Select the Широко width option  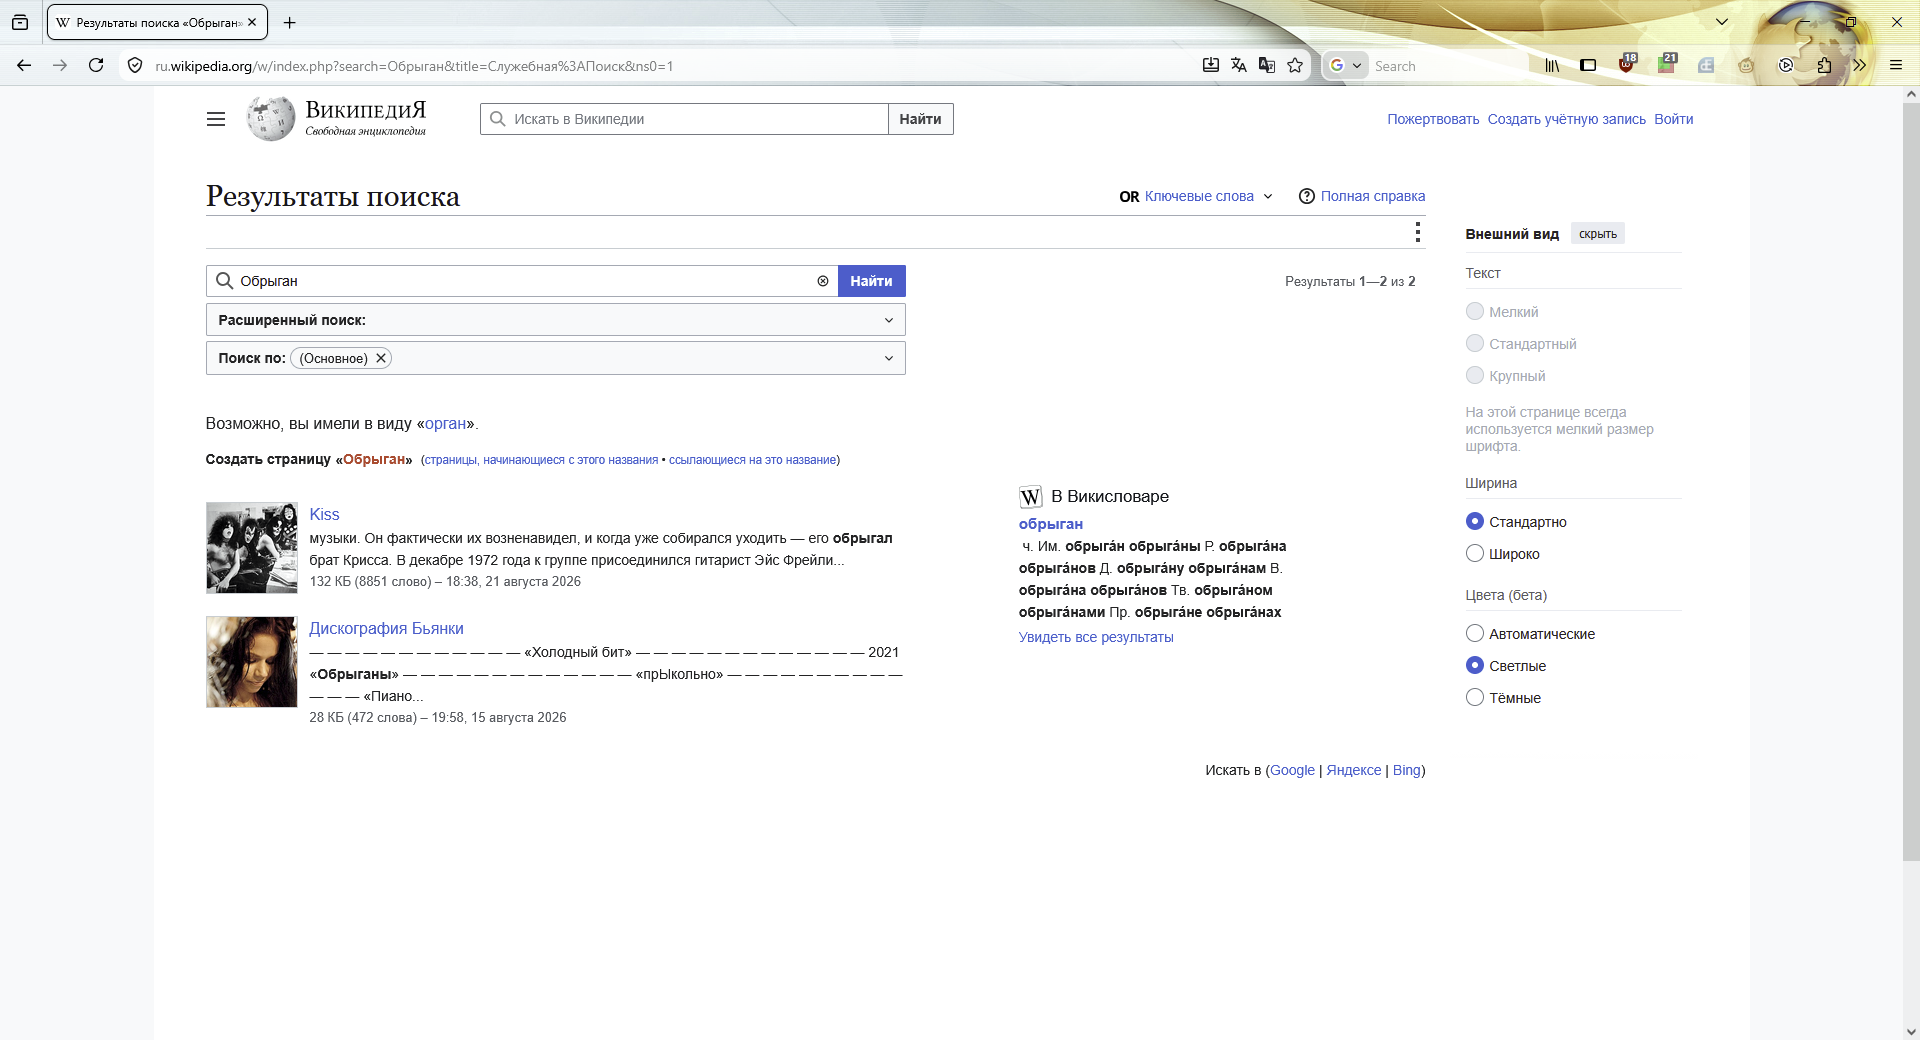point(1475,553)
